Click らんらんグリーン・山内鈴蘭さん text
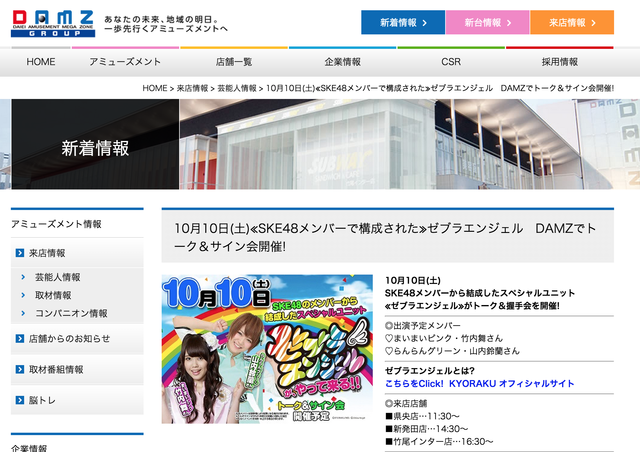Image resolution: width=640 pixels, height=452 pixels. (452, 351)
